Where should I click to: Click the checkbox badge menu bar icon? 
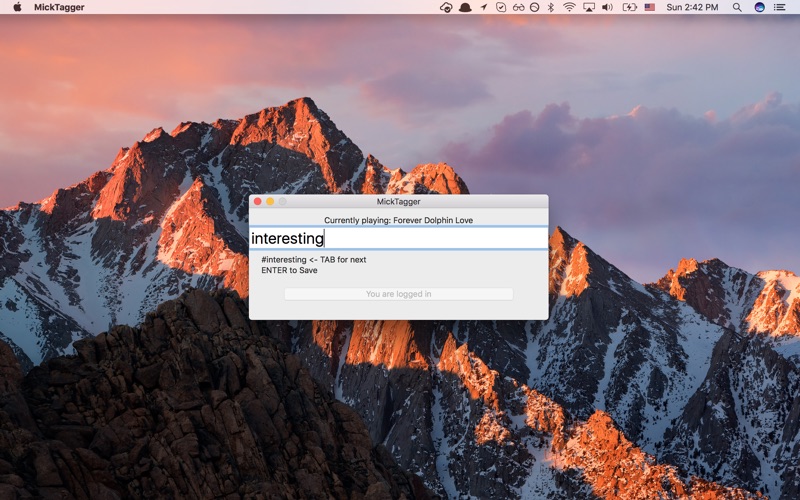501,7
